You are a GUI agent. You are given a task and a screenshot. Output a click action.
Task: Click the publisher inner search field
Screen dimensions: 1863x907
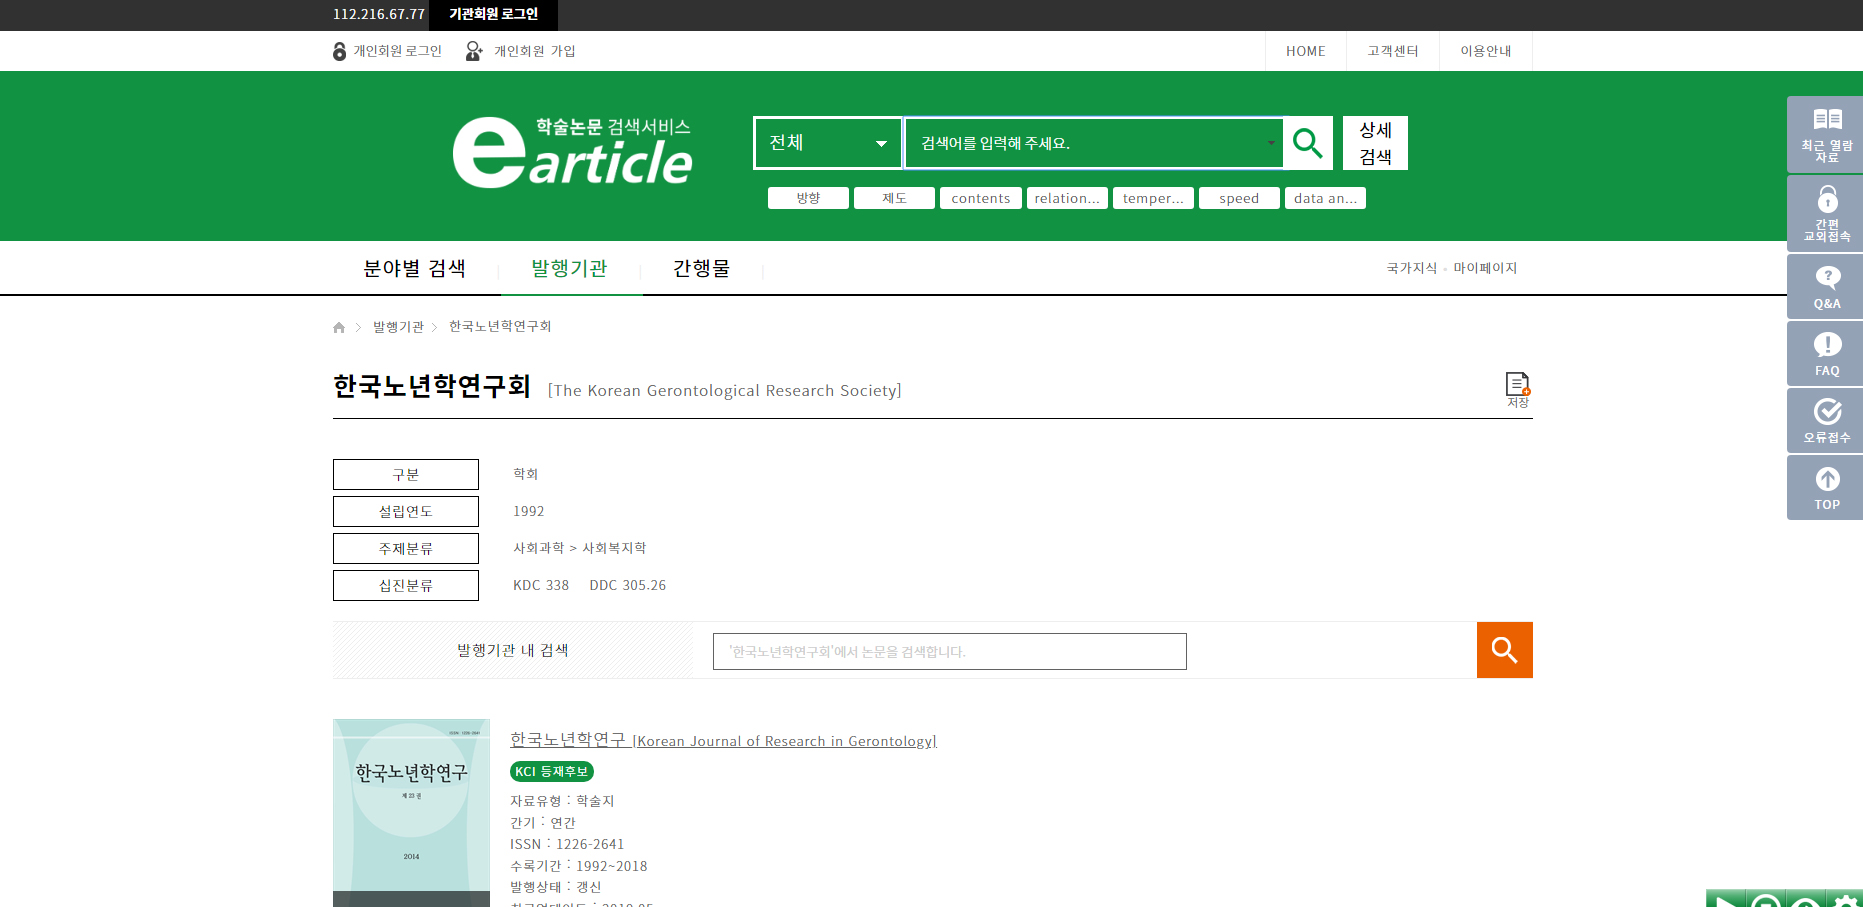click(x=949, y=651)
